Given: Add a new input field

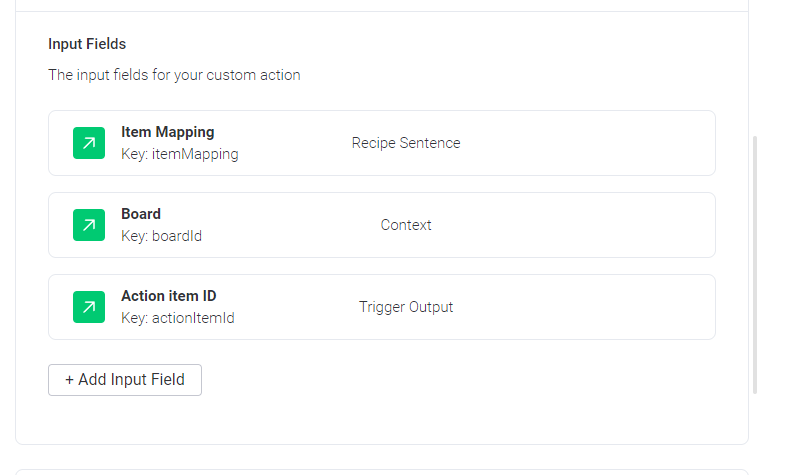Looking at the screenshot, I should click(125, 380).
